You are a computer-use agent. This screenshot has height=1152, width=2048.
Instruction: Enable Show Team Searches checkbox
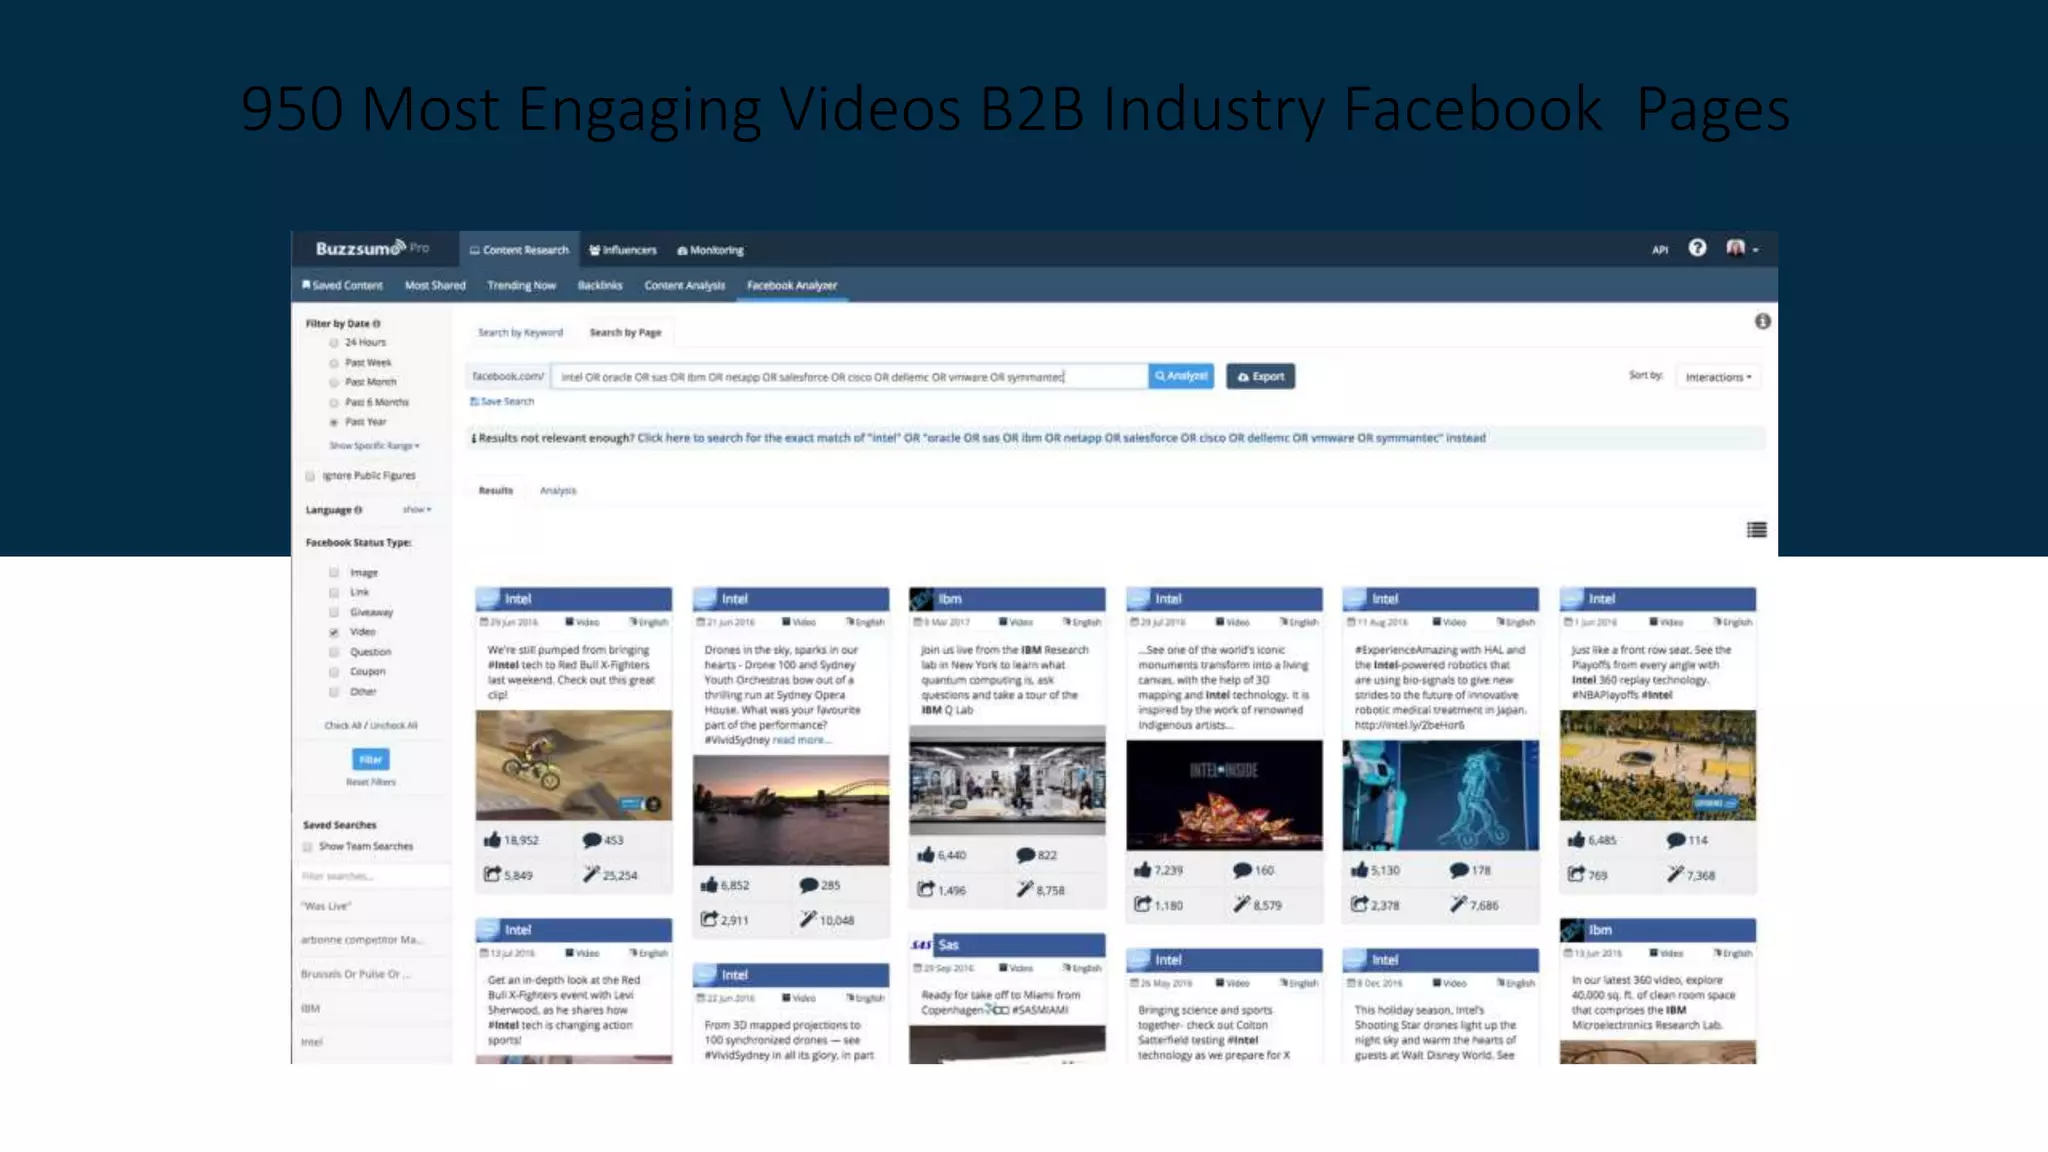308,847
